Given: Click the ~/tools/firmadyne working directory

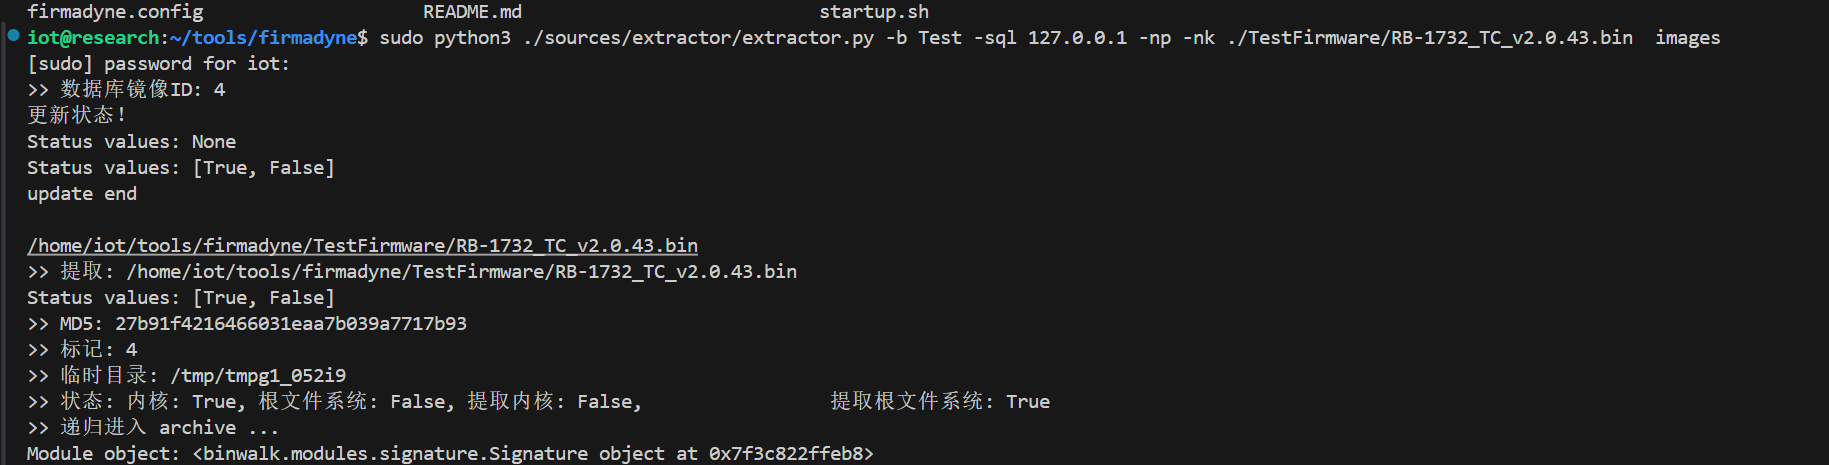Looking at the screenshot, I should pos(263,38).
